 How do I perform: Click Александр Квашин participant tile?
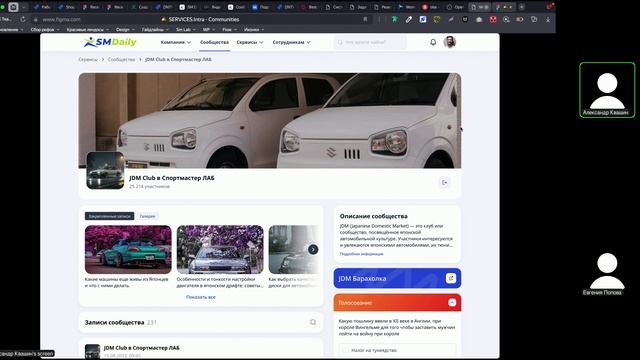607,90
